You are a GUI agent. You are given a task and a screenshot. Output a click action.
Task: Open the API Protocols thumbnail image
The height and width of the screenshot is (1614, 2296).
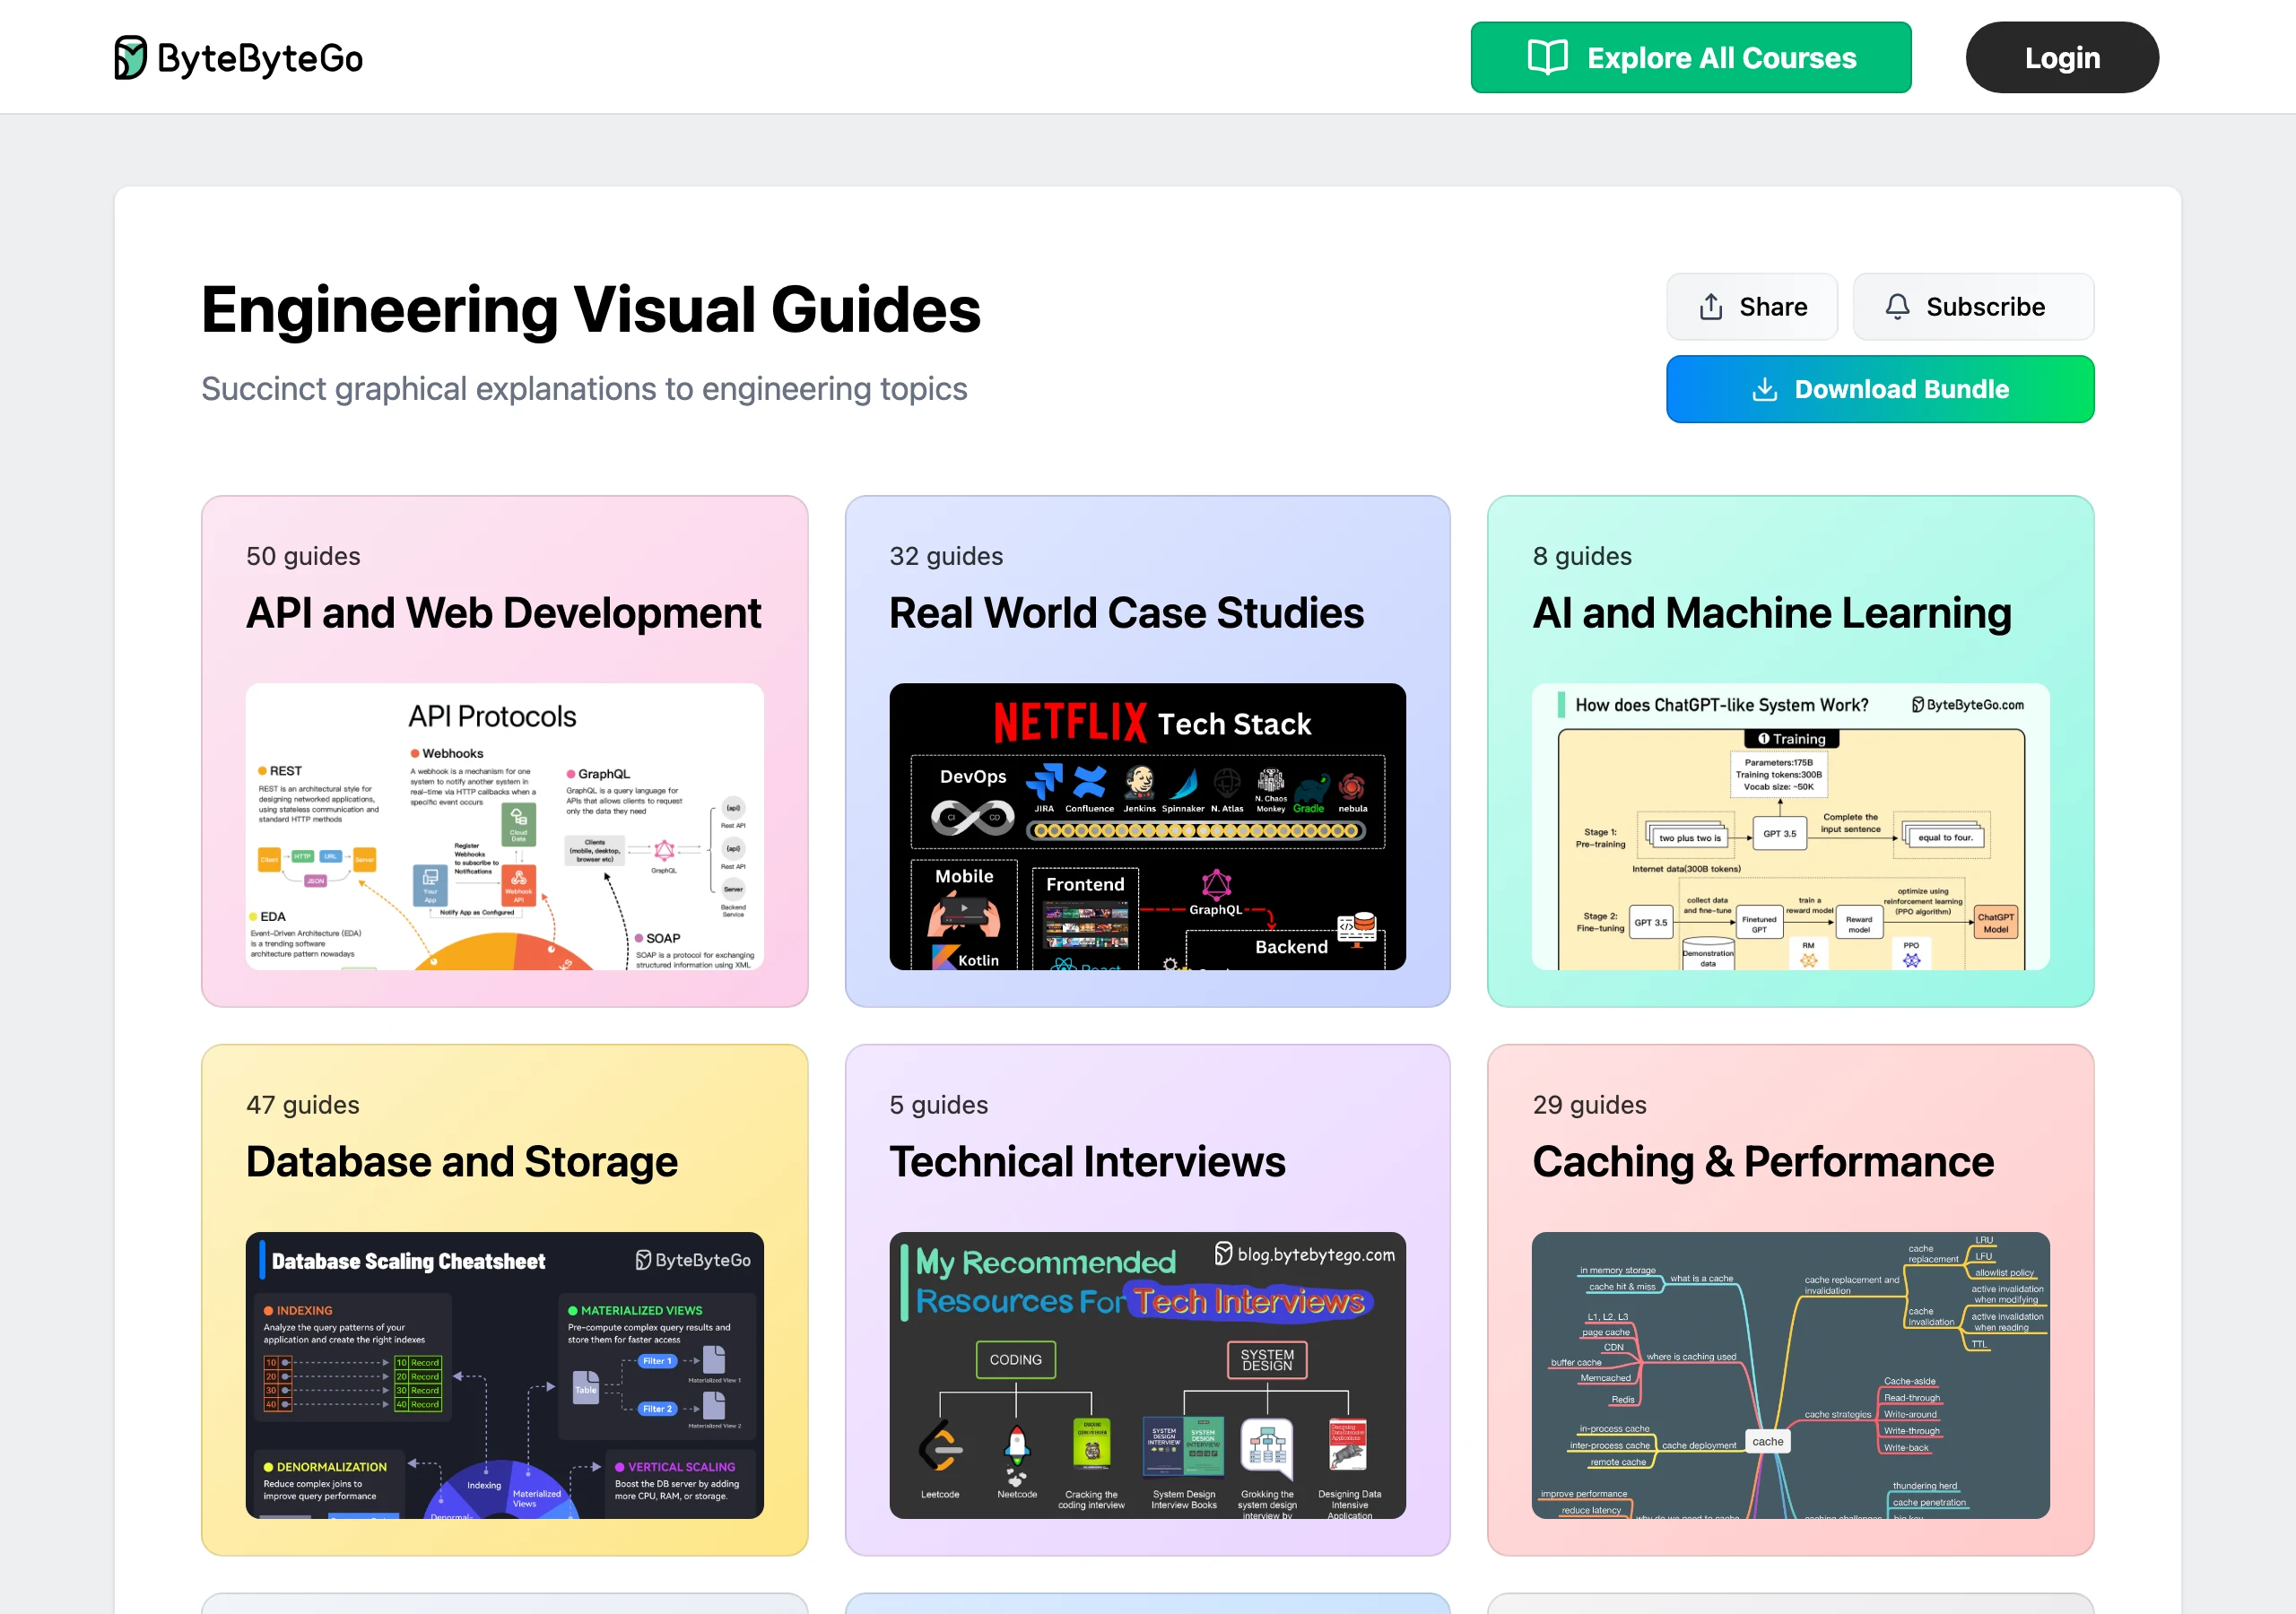point(504,826)
